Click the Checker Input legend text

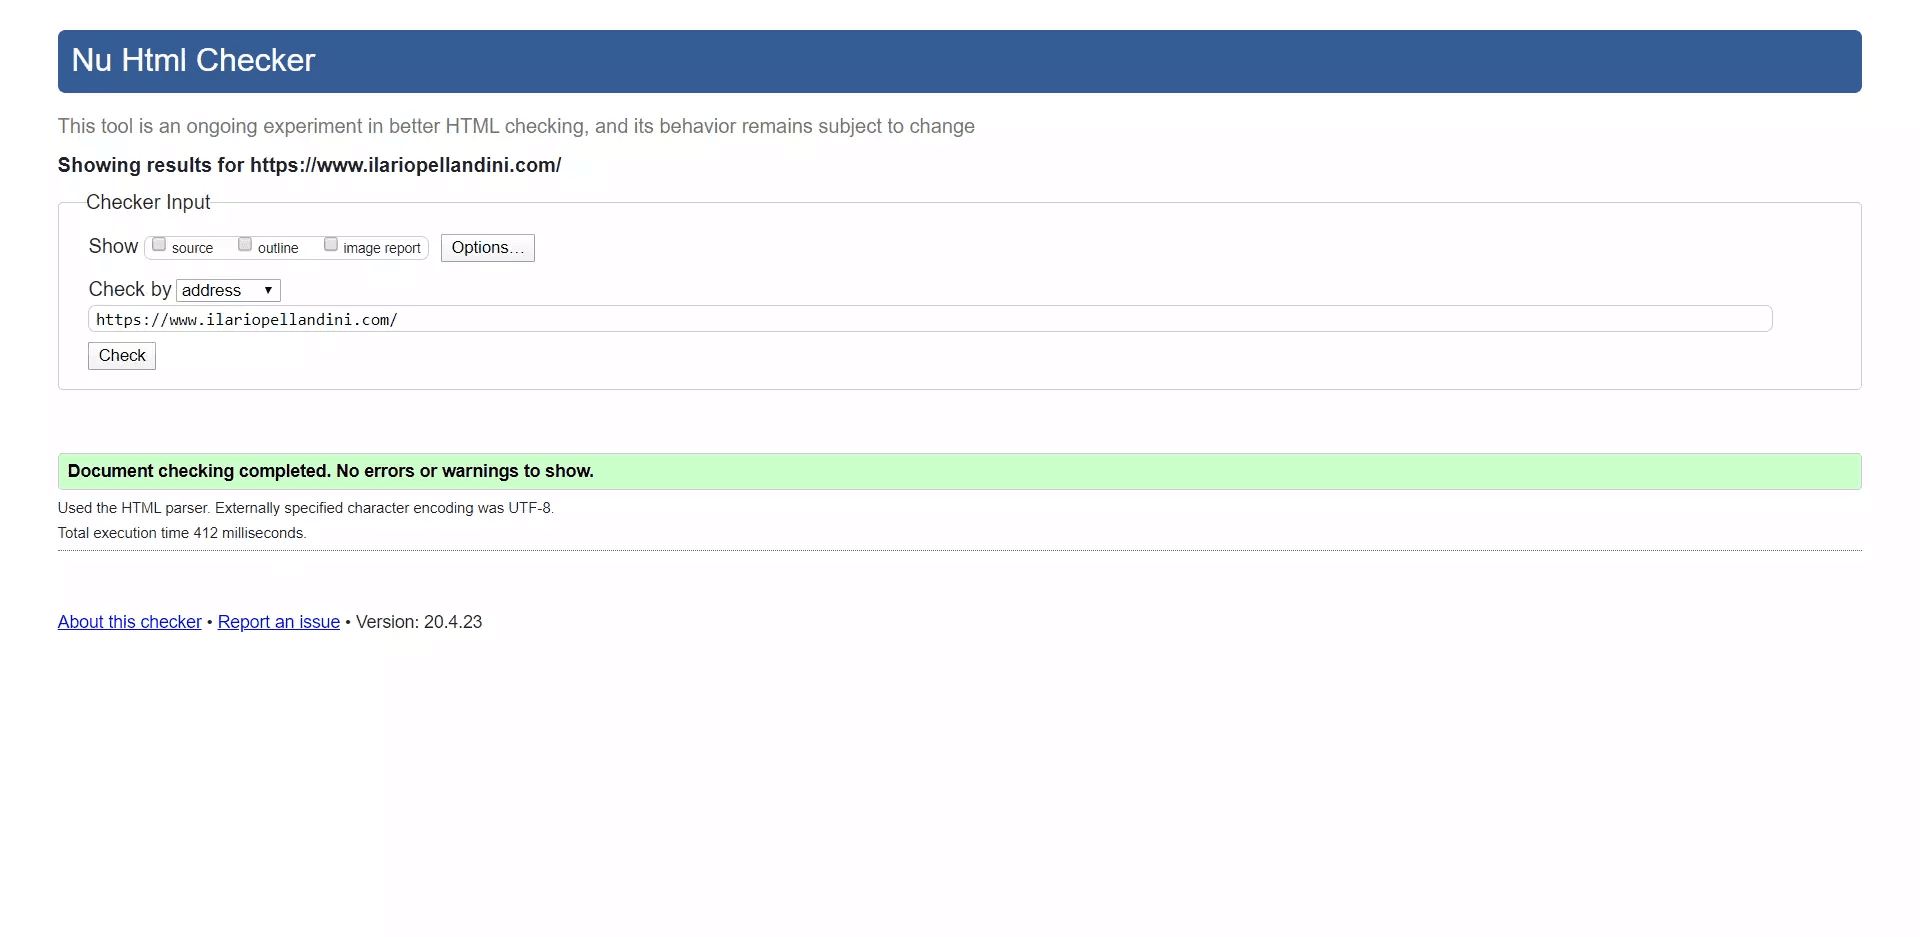tap(148, 202)
